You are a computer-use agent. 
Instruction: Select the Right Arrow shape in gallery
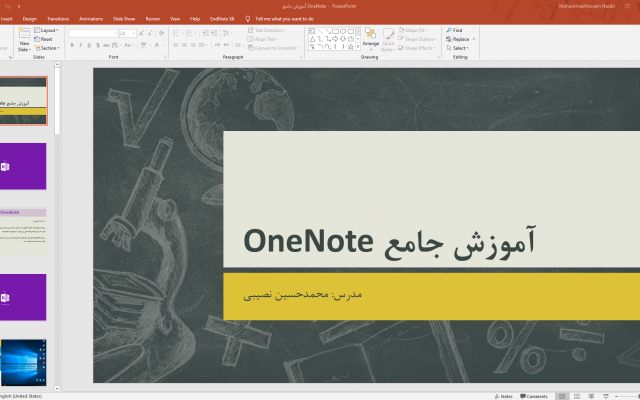335,39
